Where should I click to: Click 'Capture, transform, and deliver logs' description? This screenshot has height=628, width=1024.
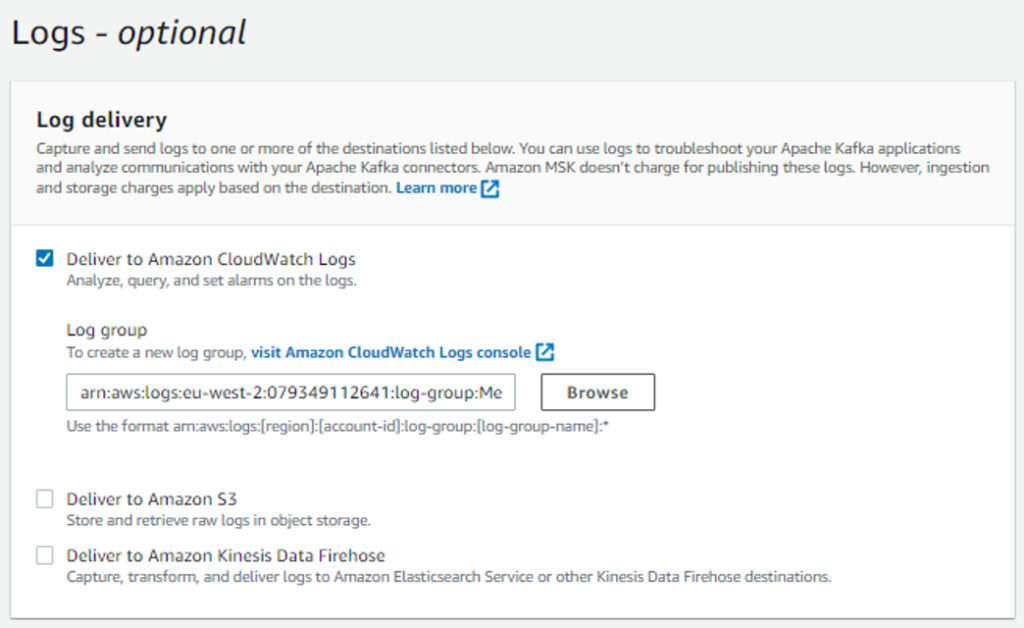449,577
